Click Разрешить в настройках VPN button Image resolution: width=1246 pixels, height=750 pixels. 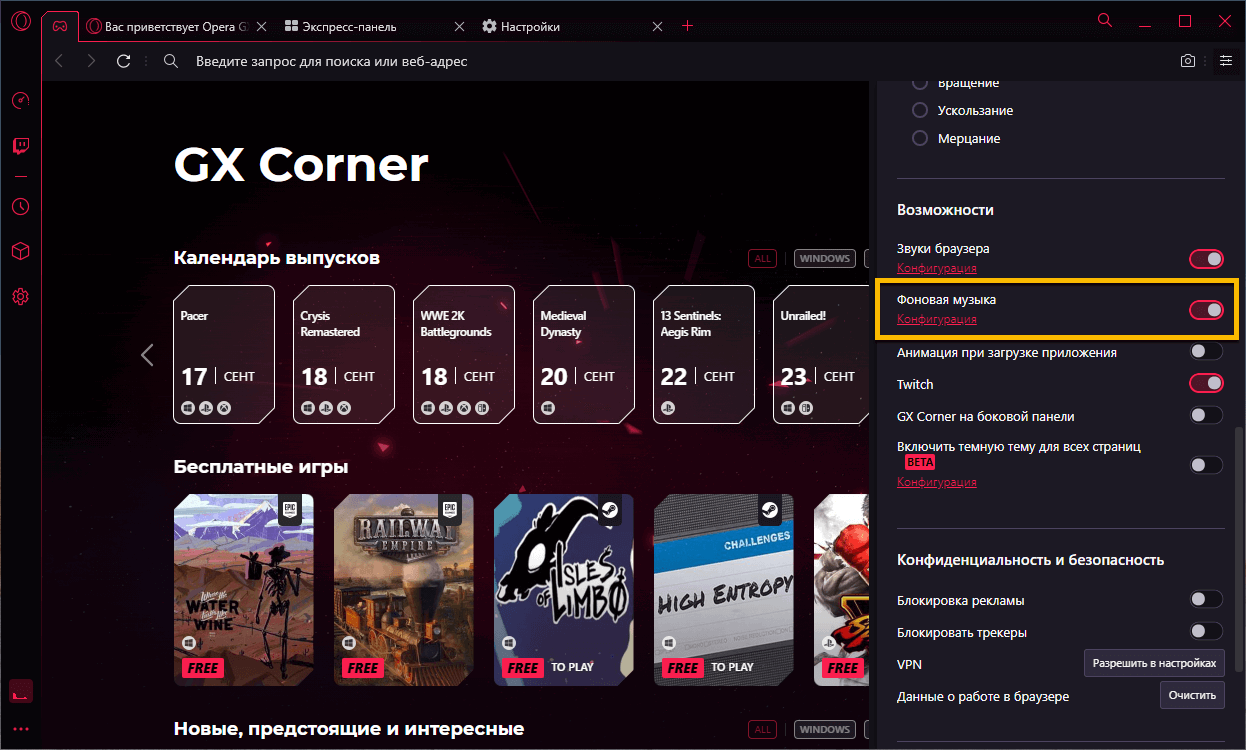coord(1154,663)
